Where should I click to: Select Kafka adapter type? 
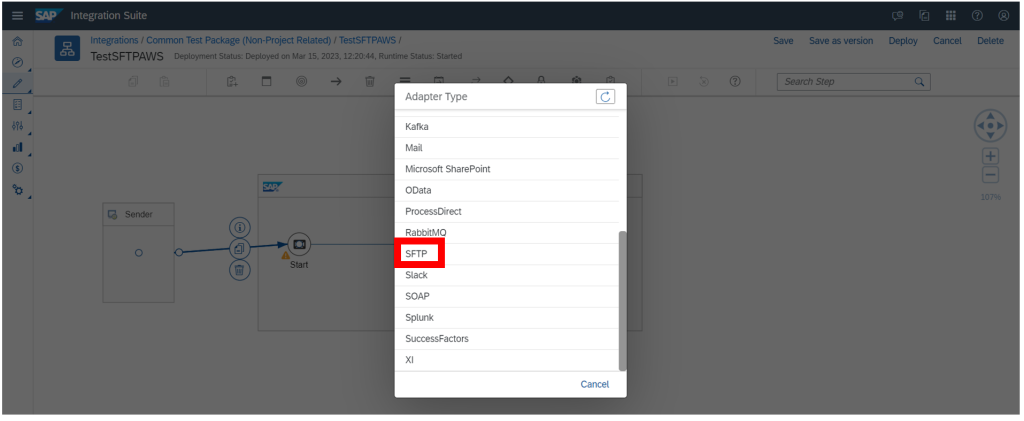point(507,127)
